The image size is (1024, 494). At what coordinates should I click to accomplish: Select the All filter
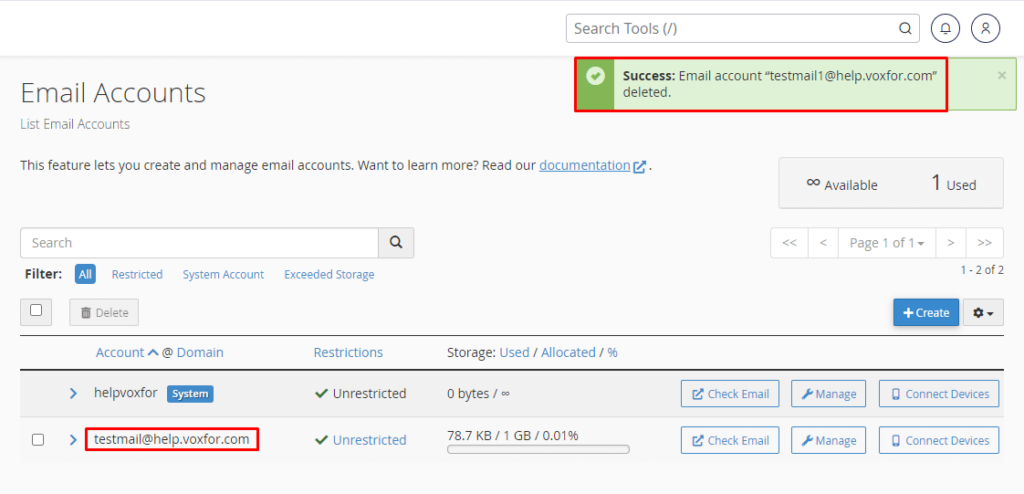(x=85, y=274)
